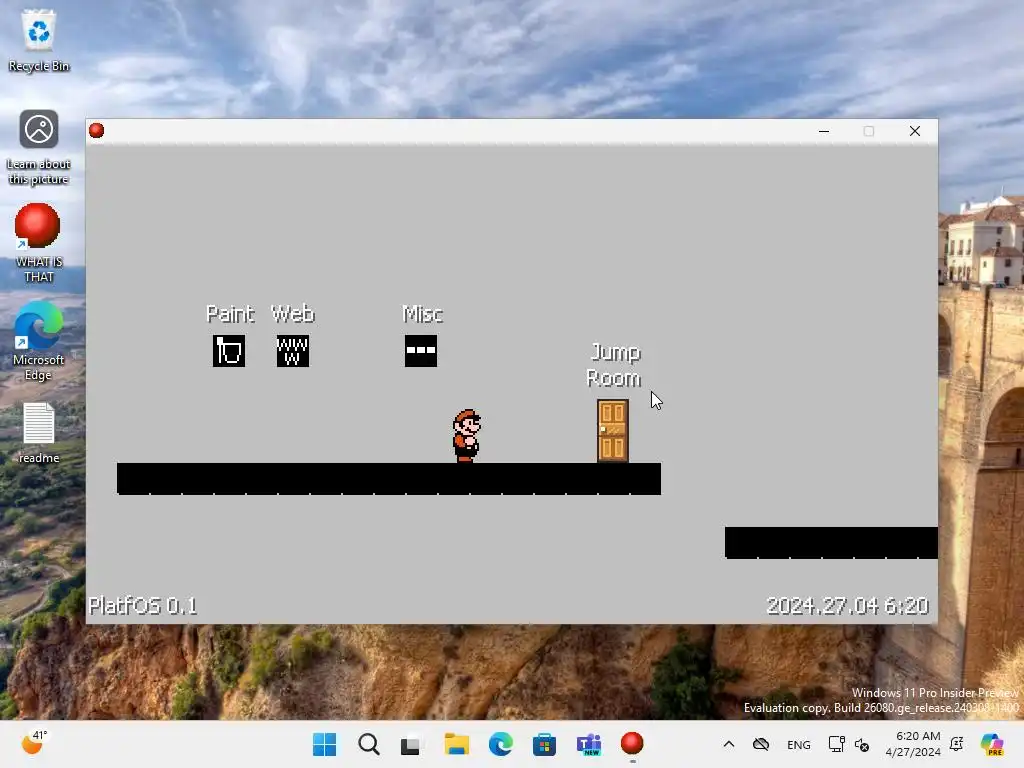Click the long black platform under Mario
The width and height of the screenshot is (1024, 768).
click(x=389, y=479)
